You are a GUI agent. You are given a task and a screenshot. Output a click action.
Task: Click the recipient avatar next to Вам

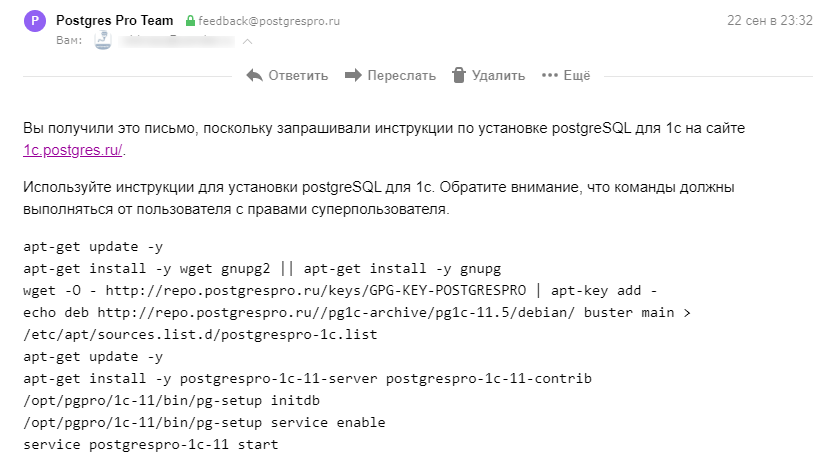[101, 41]
